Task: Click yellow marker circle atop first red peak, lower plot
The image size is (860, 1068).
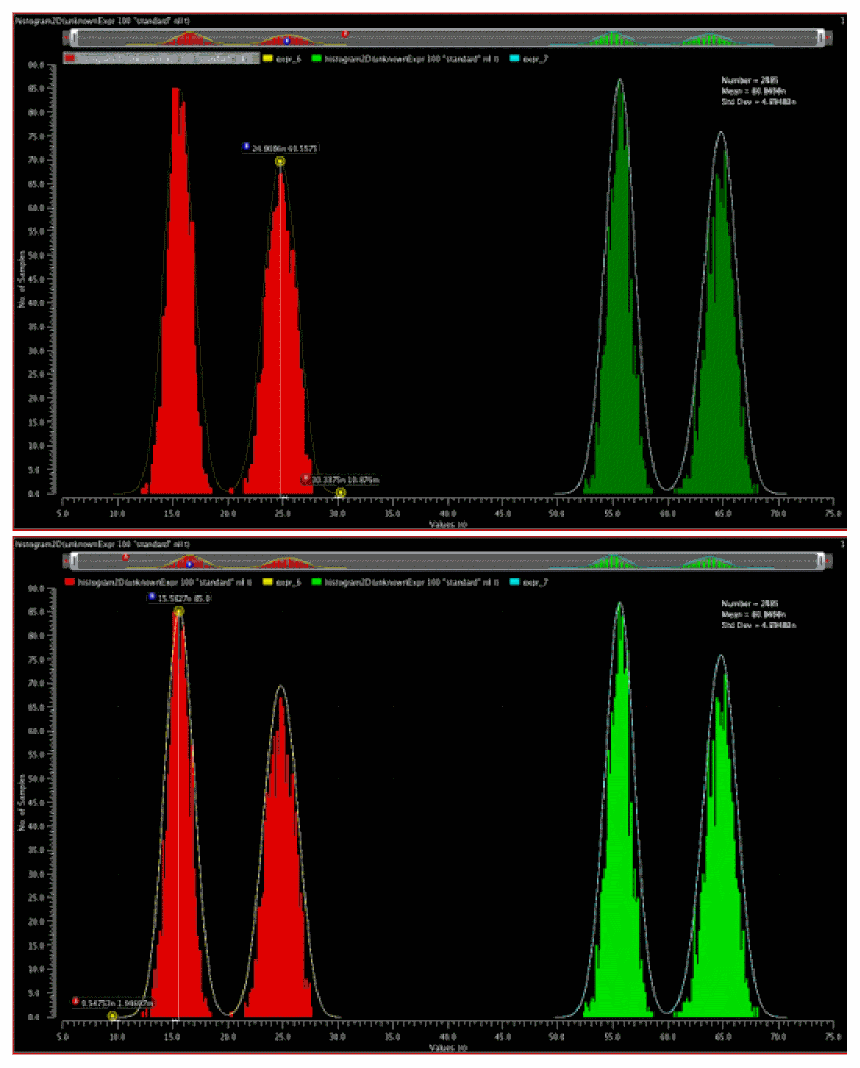Action: 178,612
